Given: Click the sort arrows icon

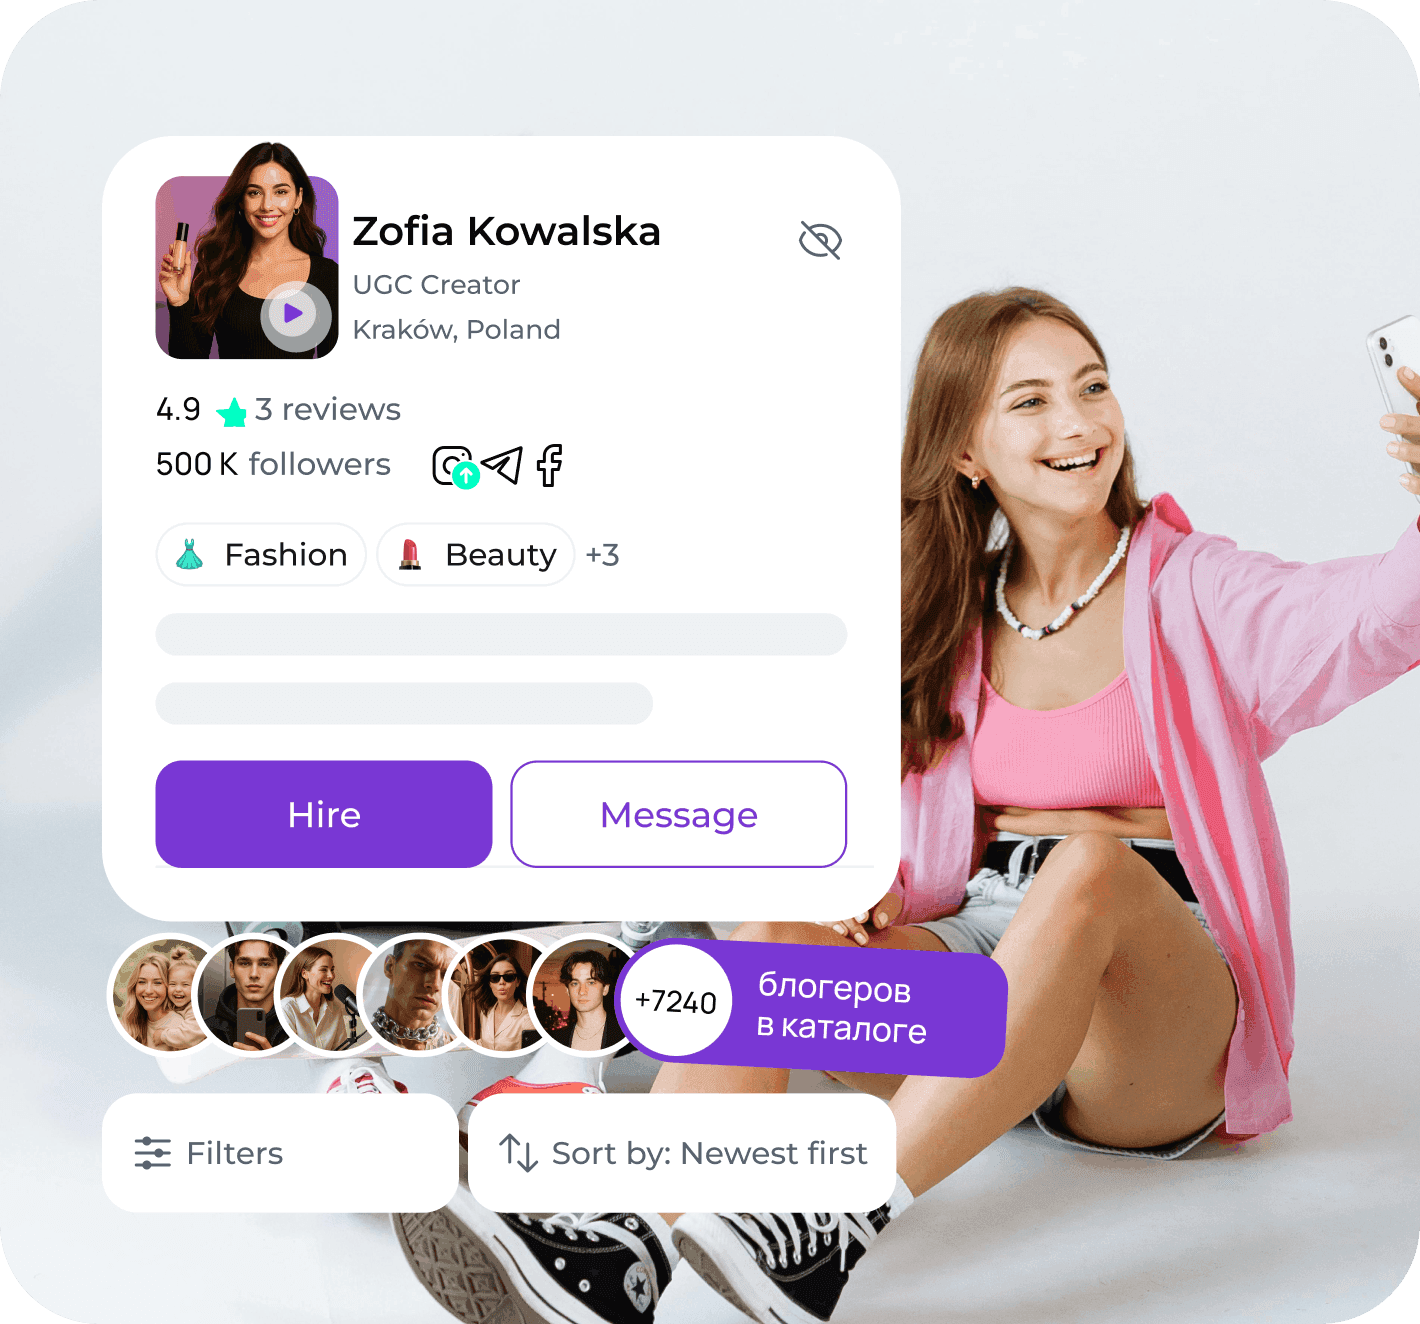Looking at the screenshot, I should pos(519,1153).
